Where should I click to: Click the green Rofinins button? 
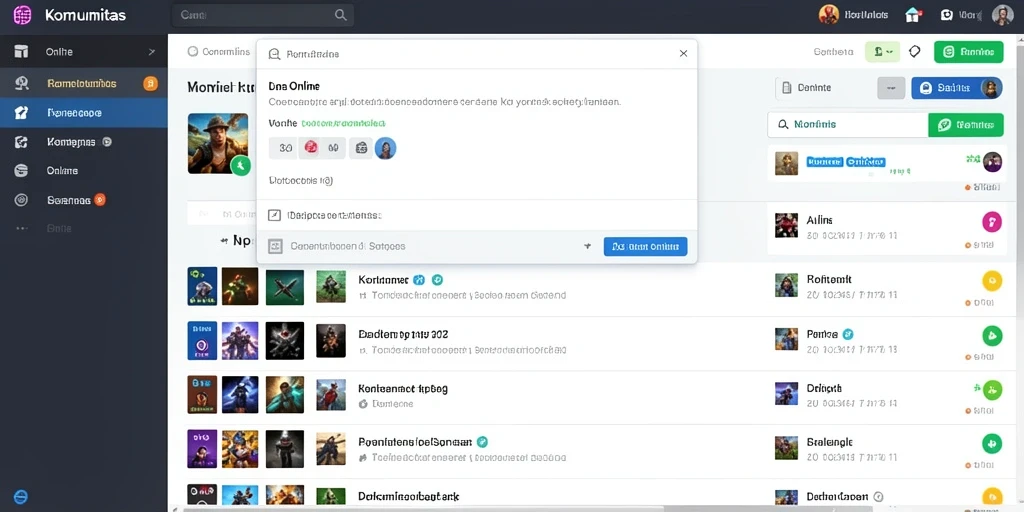[x=965, y=124]
